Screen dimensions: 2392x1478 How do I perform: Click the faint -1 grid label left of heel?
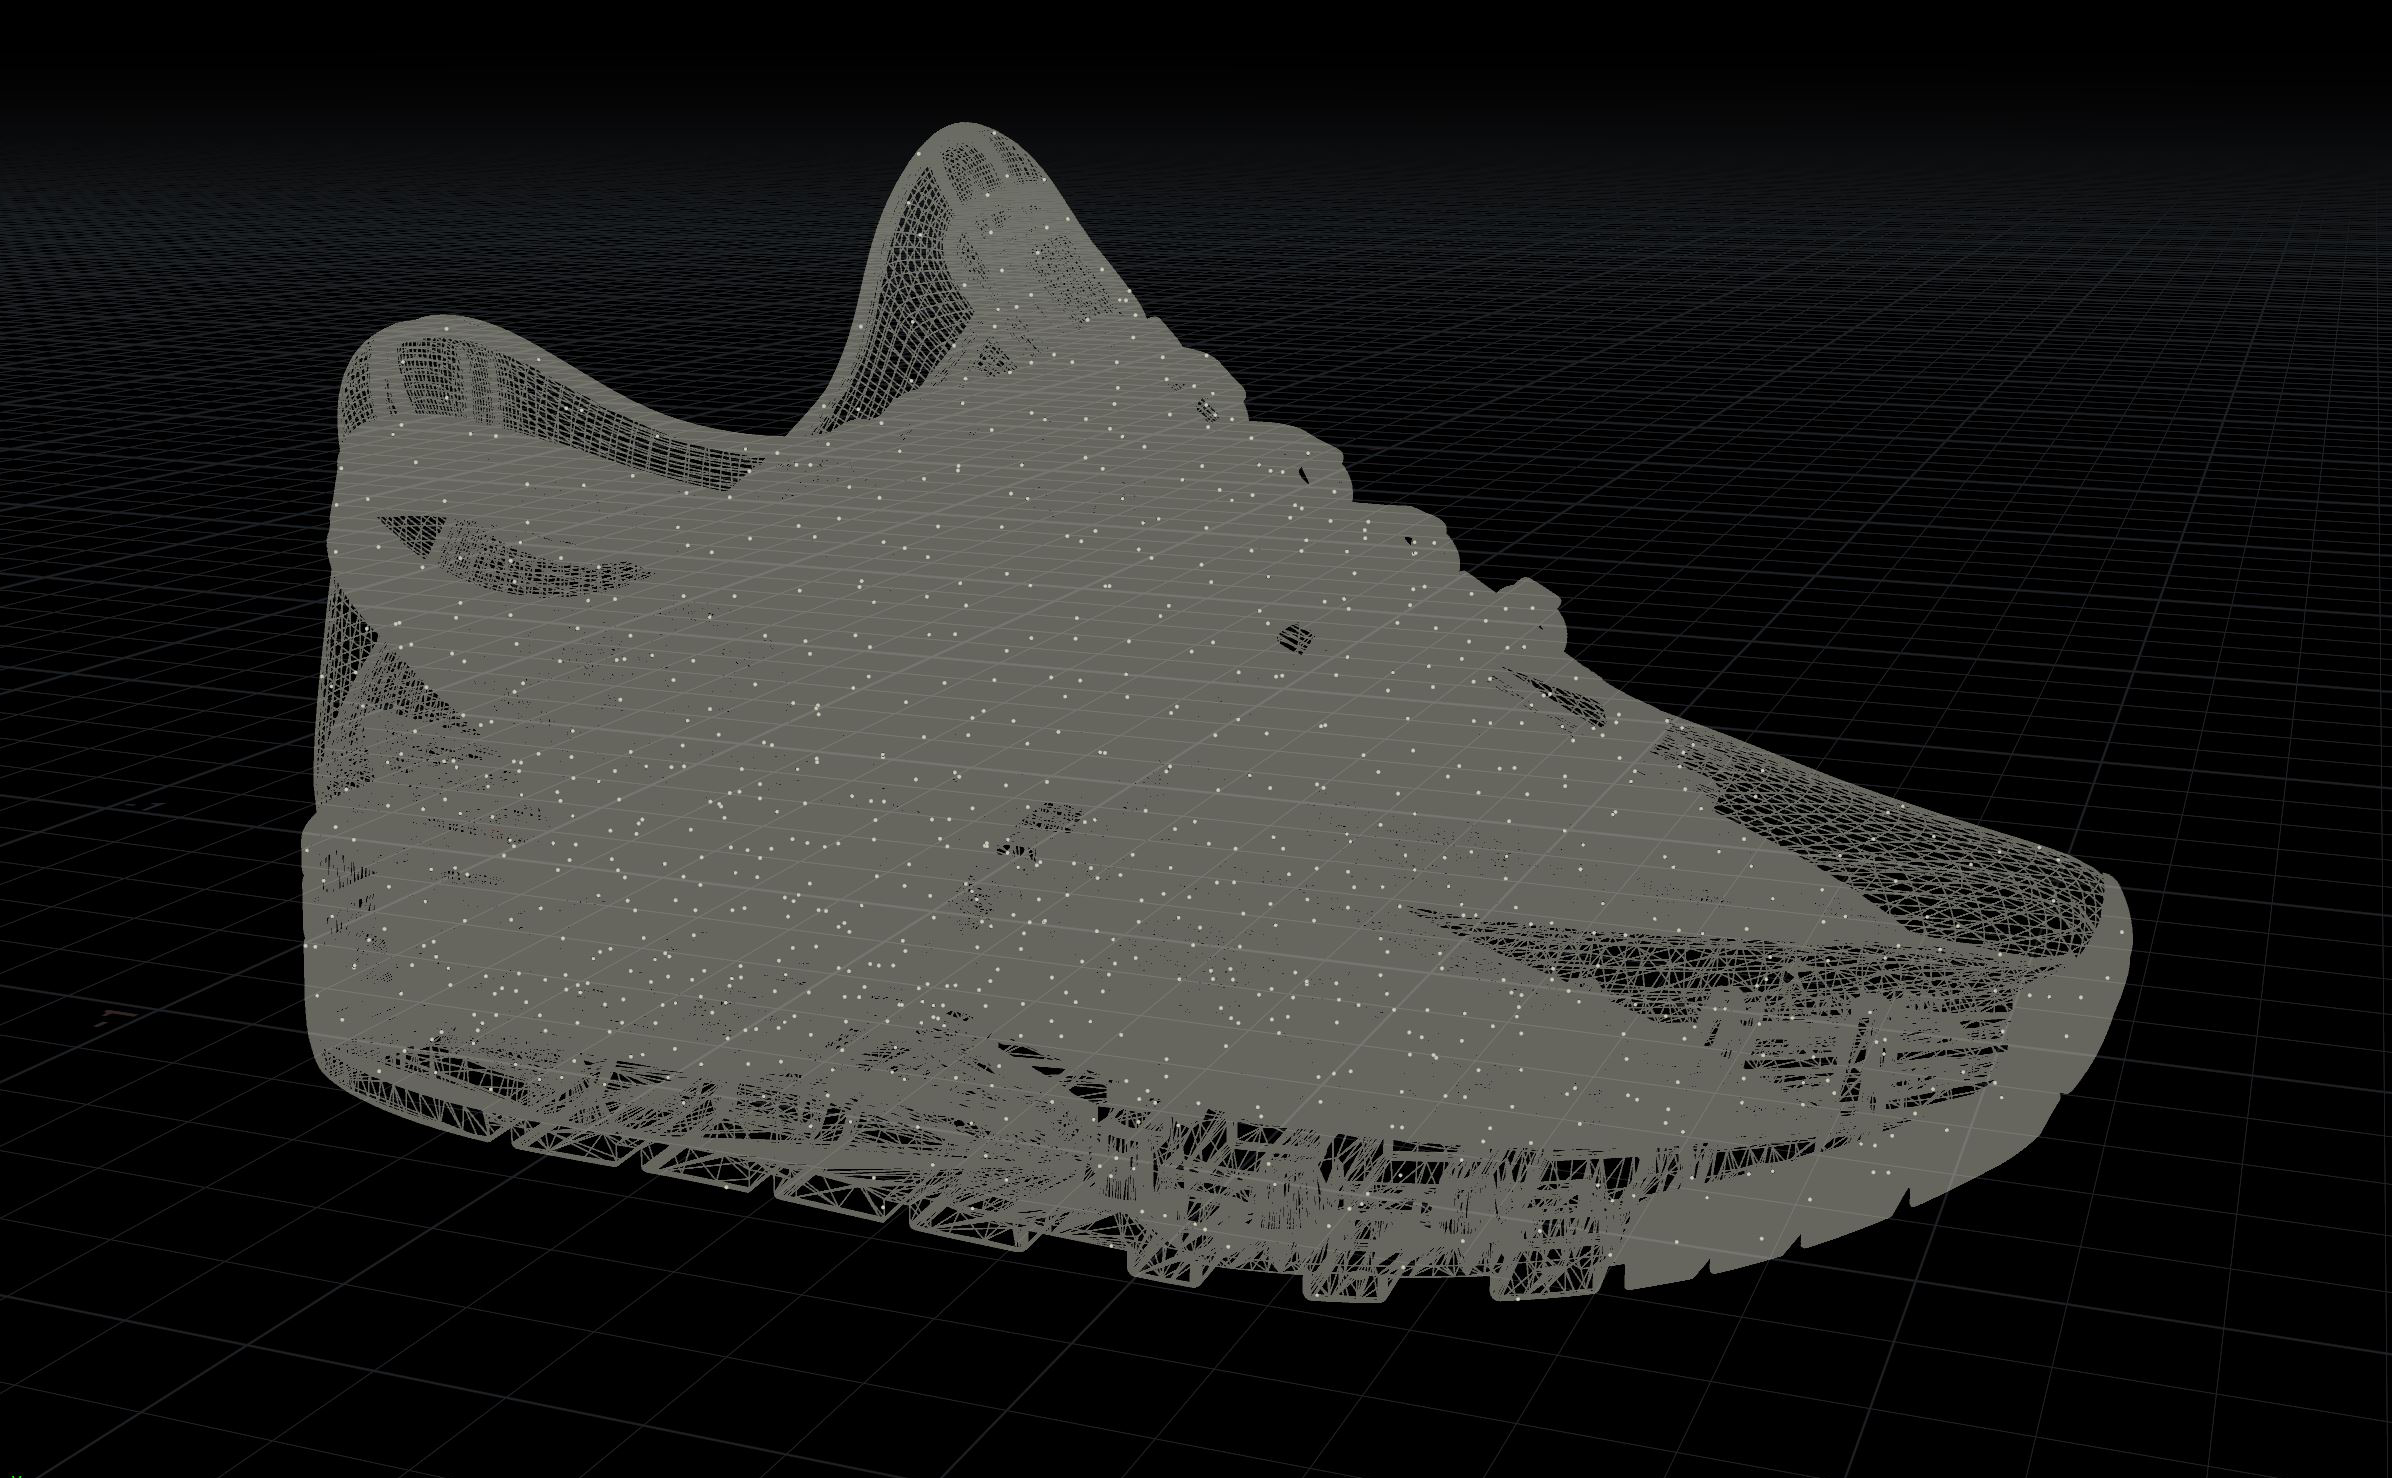(x=148, y=804)
